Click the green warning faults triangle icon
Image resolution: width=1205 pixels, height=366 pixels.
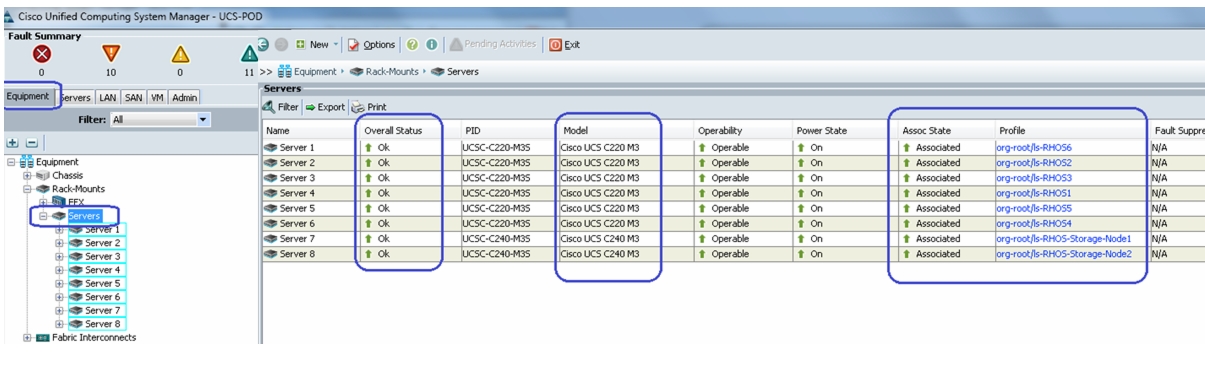[249, 55]
